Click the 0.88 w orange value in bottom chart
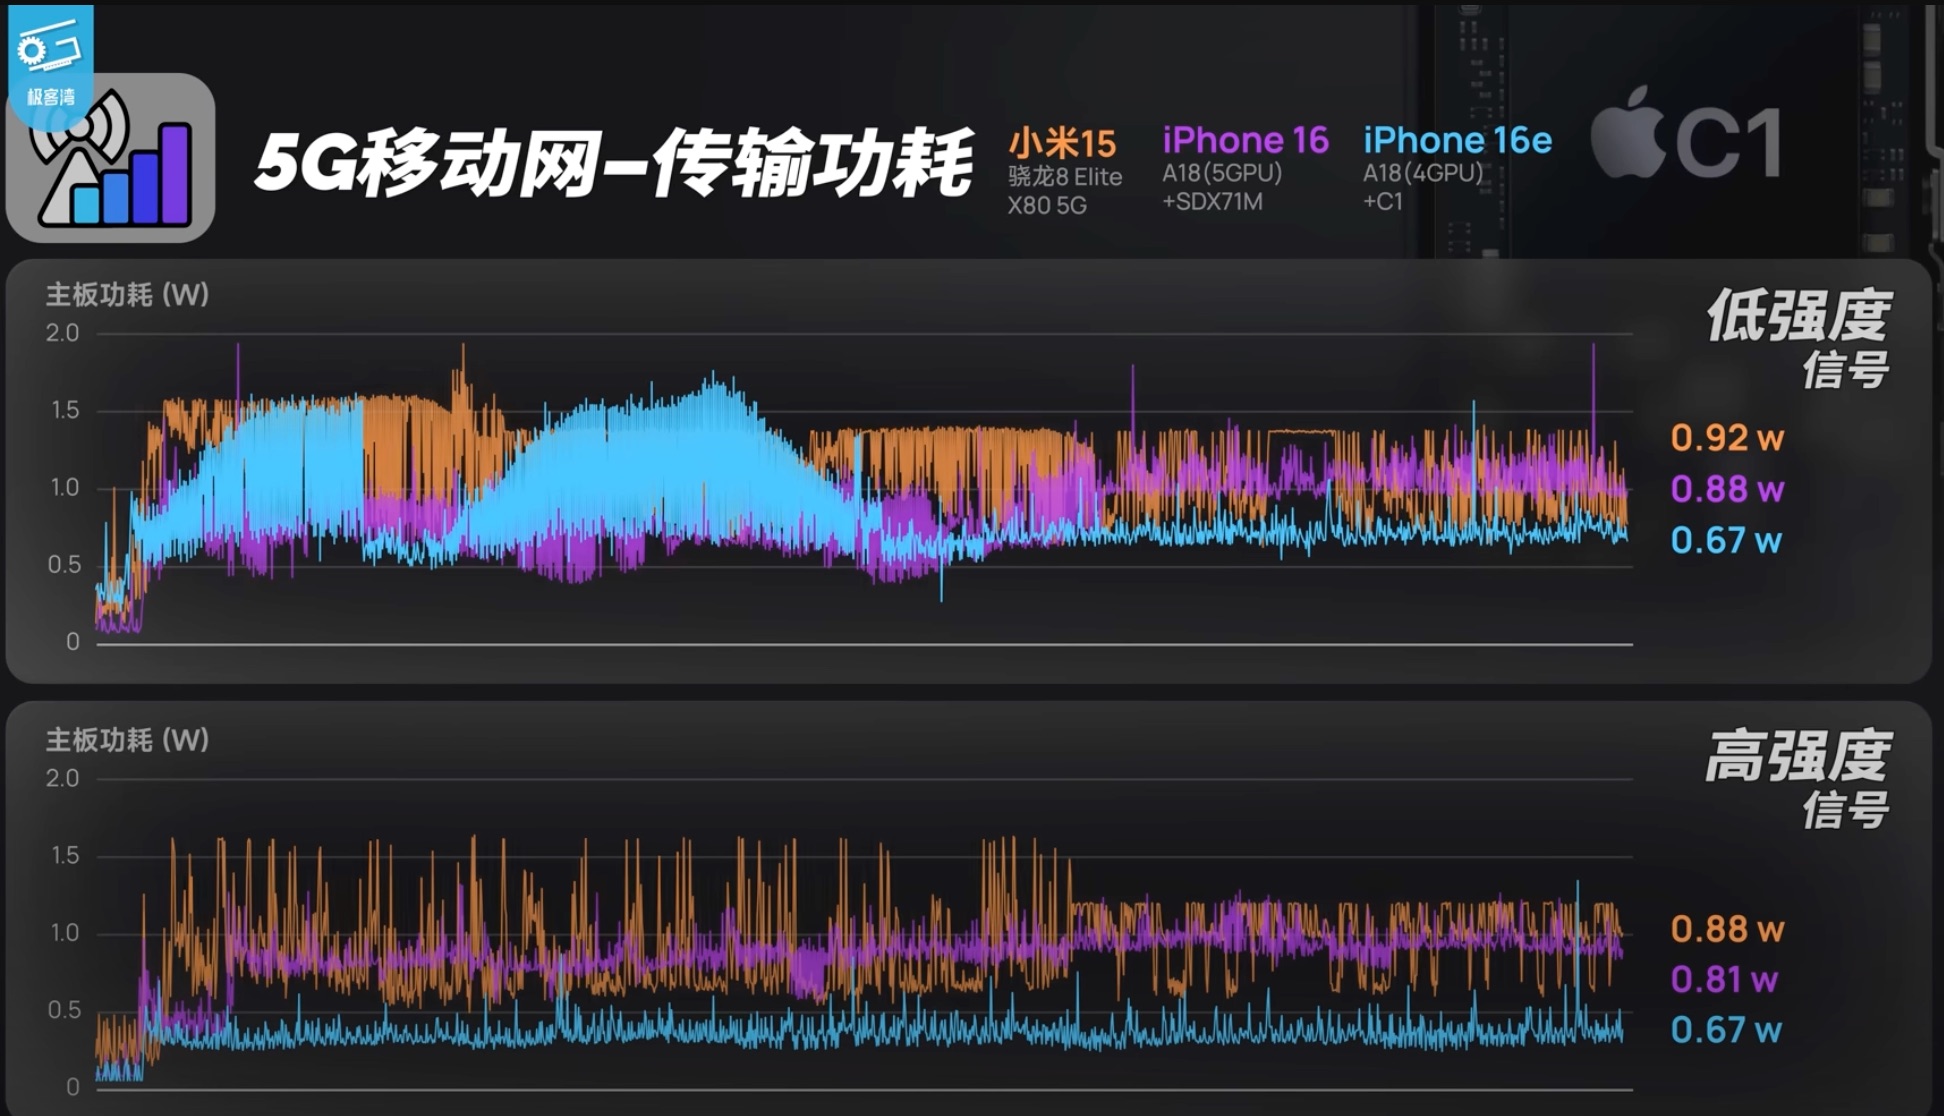This screenshot has height=1116, width=1944. (x=1727, y=929)
